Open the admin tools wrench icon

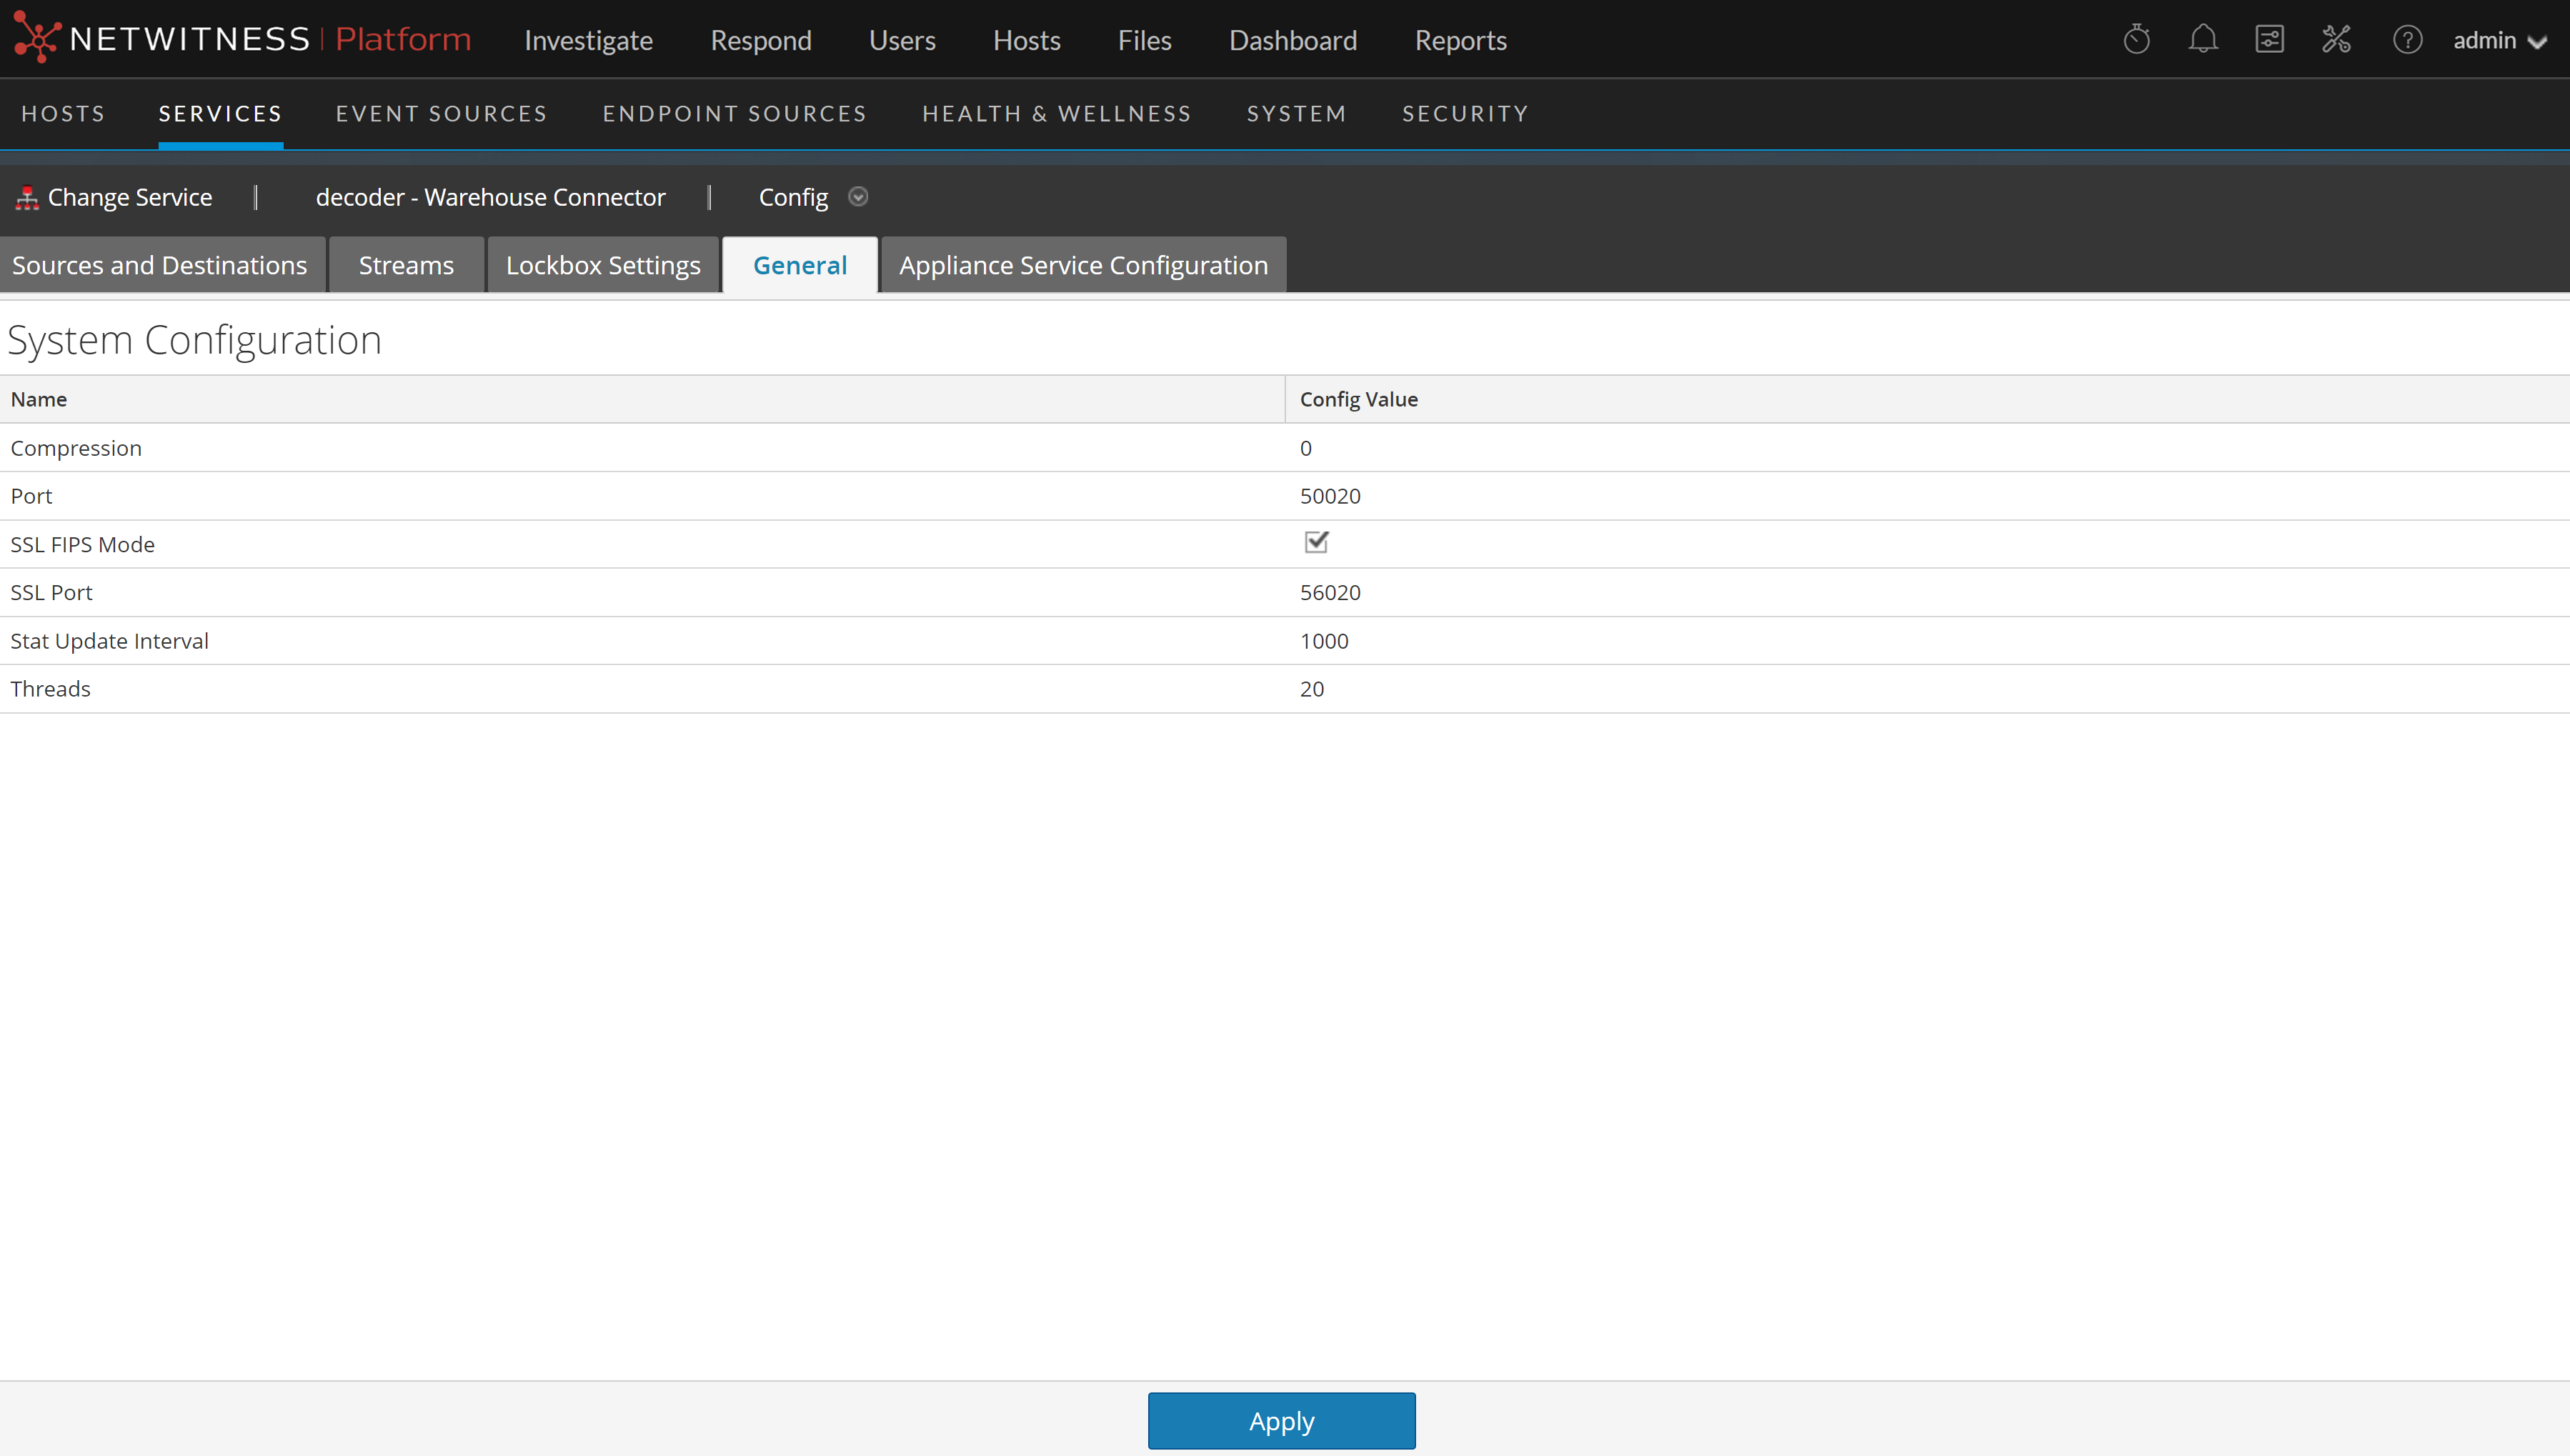coord(2336,40)
